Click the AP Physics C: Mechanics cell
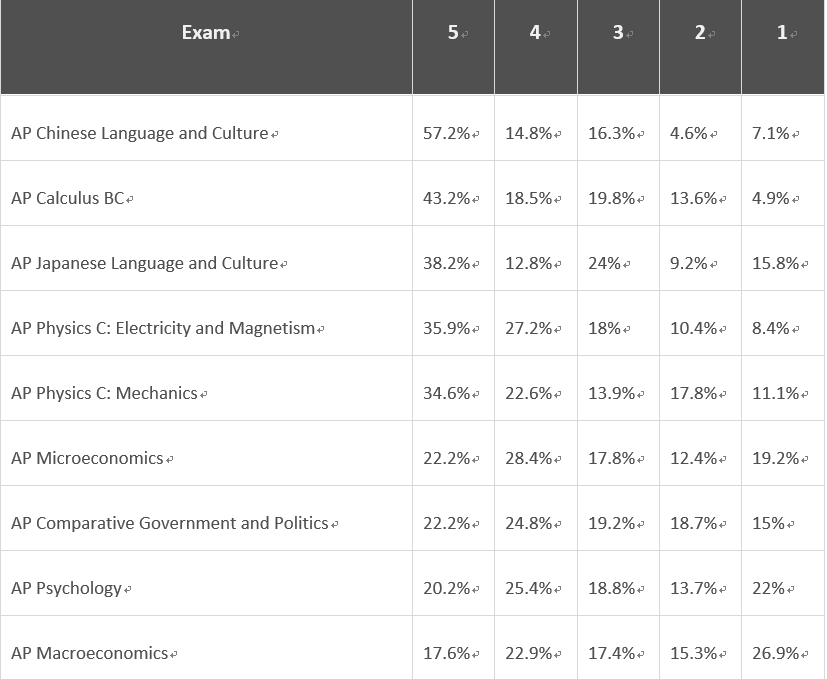 [x=104, y=393]
